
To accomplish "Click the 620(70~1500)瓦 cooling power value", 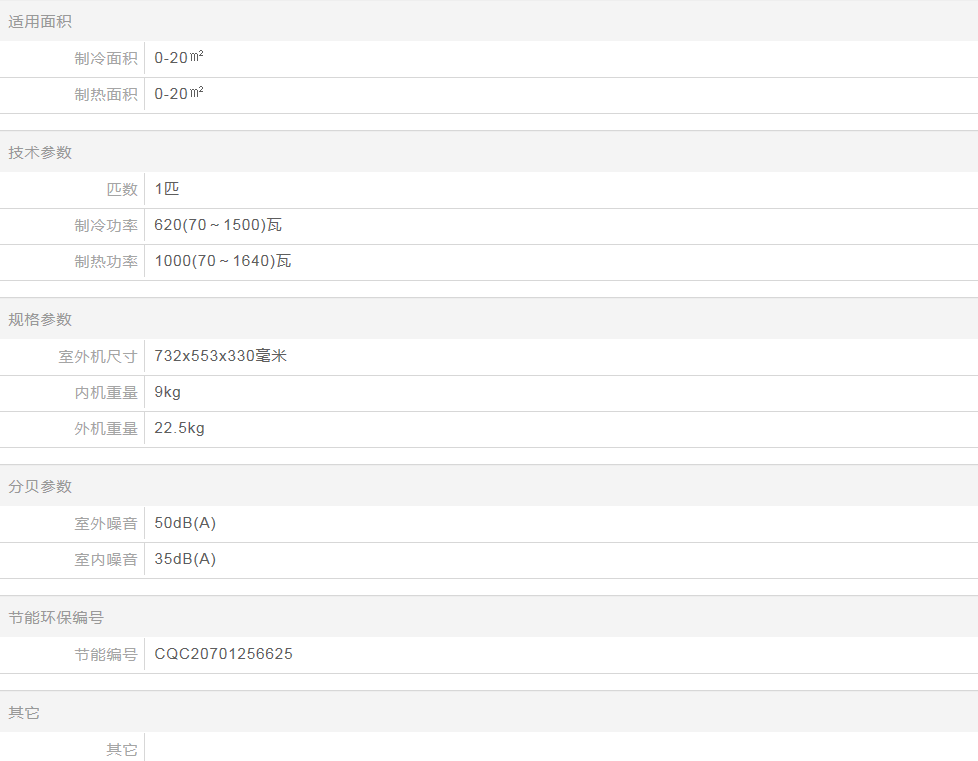I will 218,225.
